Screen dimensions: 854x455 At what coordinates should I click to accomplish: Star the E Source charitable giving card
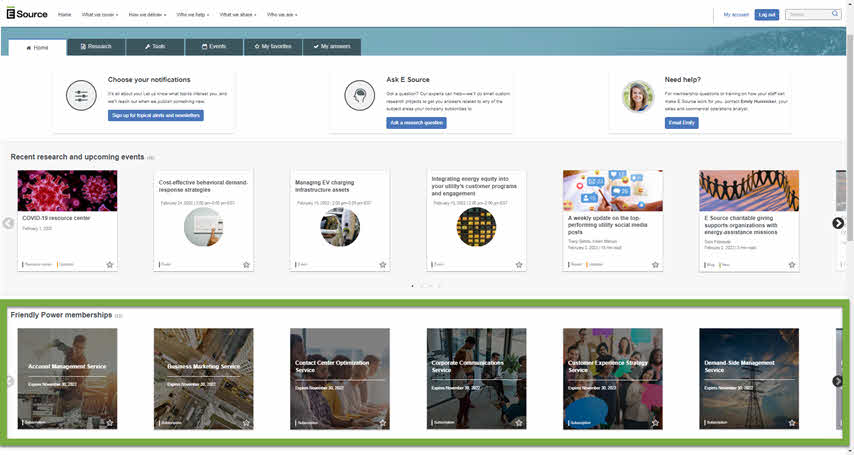click(792, 265)
